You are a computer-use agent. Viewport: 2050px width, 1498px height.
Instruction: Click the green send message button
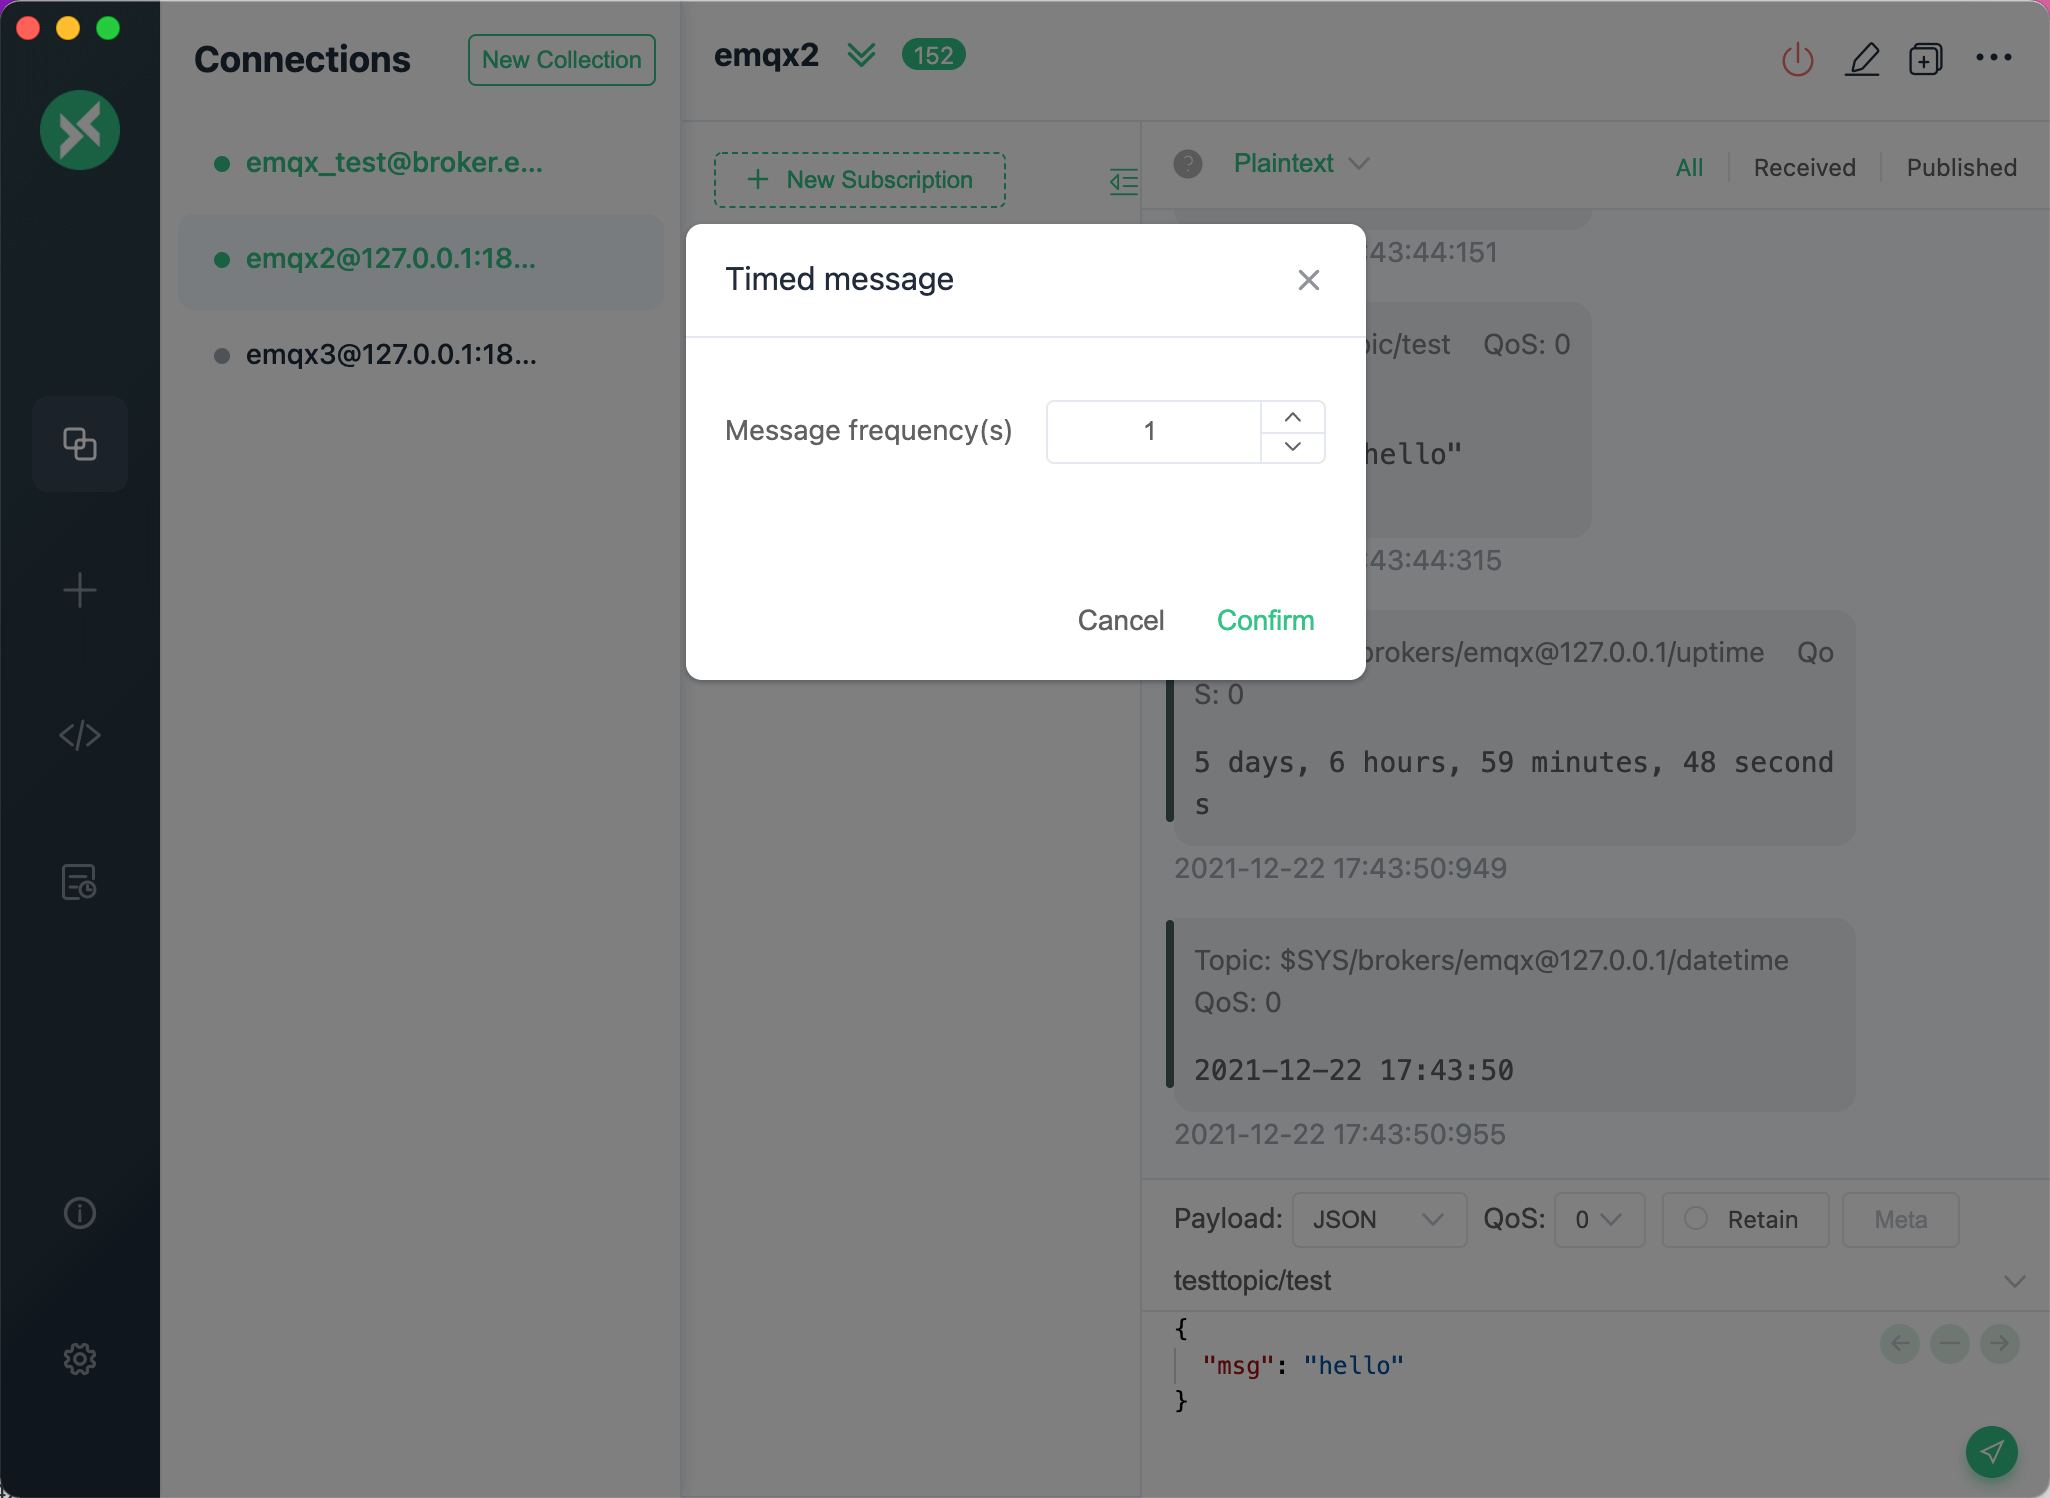[1991, 1451]
